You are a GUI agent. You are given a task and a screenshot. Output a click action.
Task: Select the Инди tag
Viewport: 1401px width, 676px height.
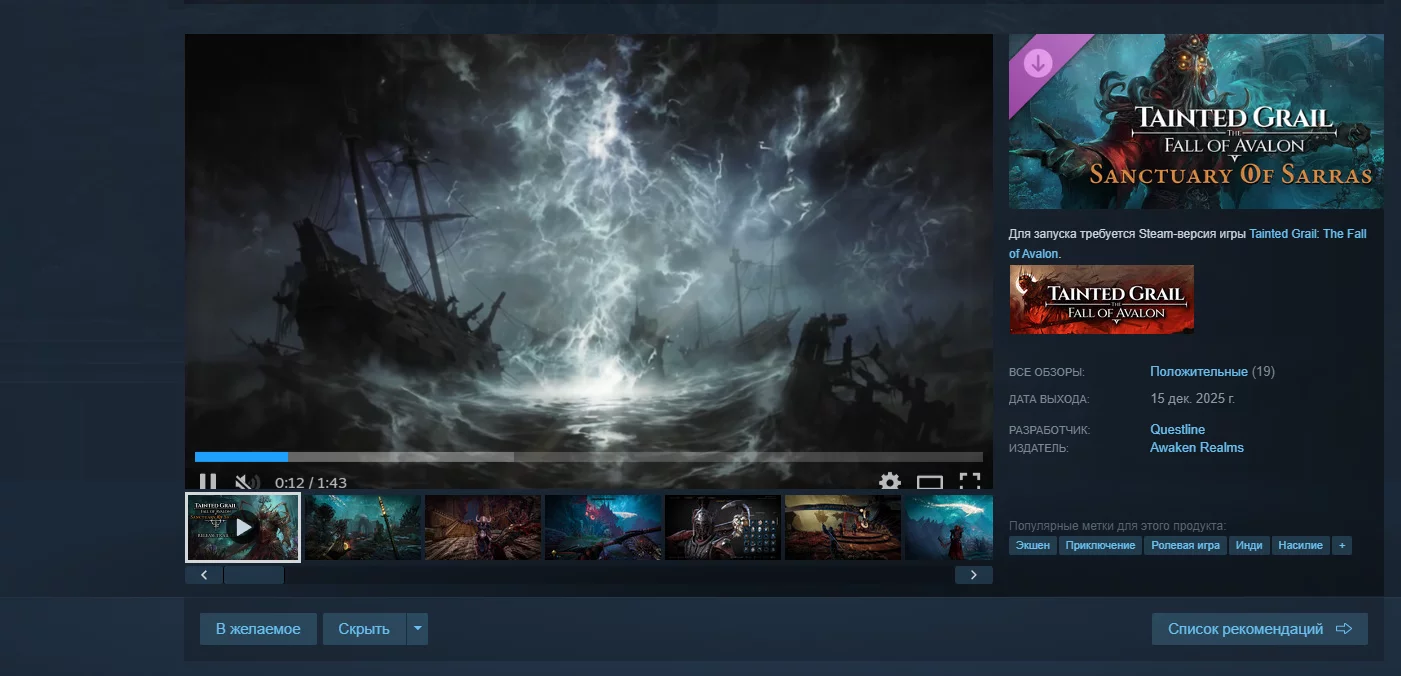point(1248,545)
